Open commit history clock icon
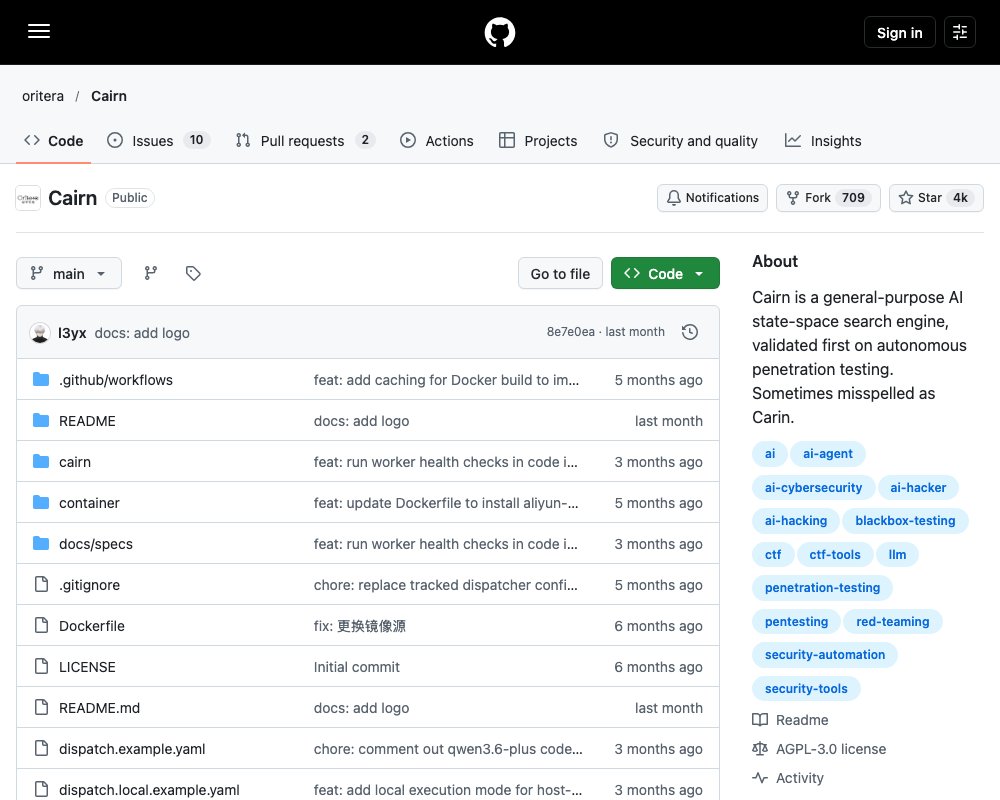 click(x=689, y=332)
